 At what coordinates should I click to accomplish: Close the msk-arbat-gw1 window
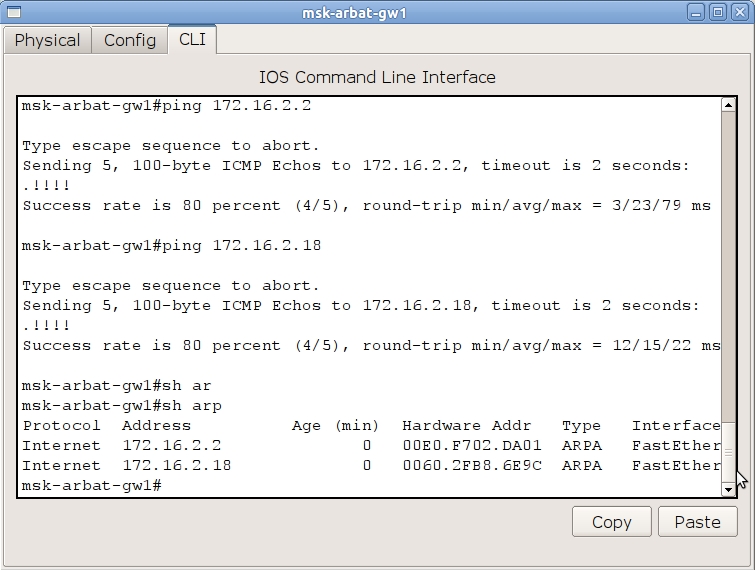(739, 12)
